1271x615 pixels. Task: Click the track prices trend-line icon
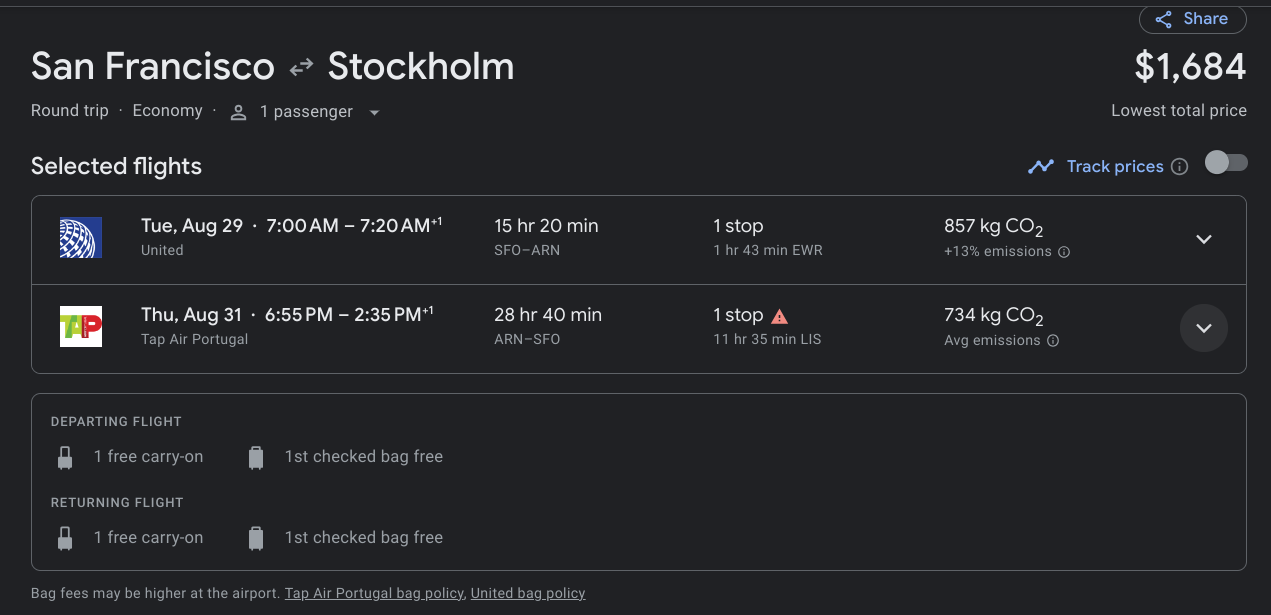point(1041,167)
